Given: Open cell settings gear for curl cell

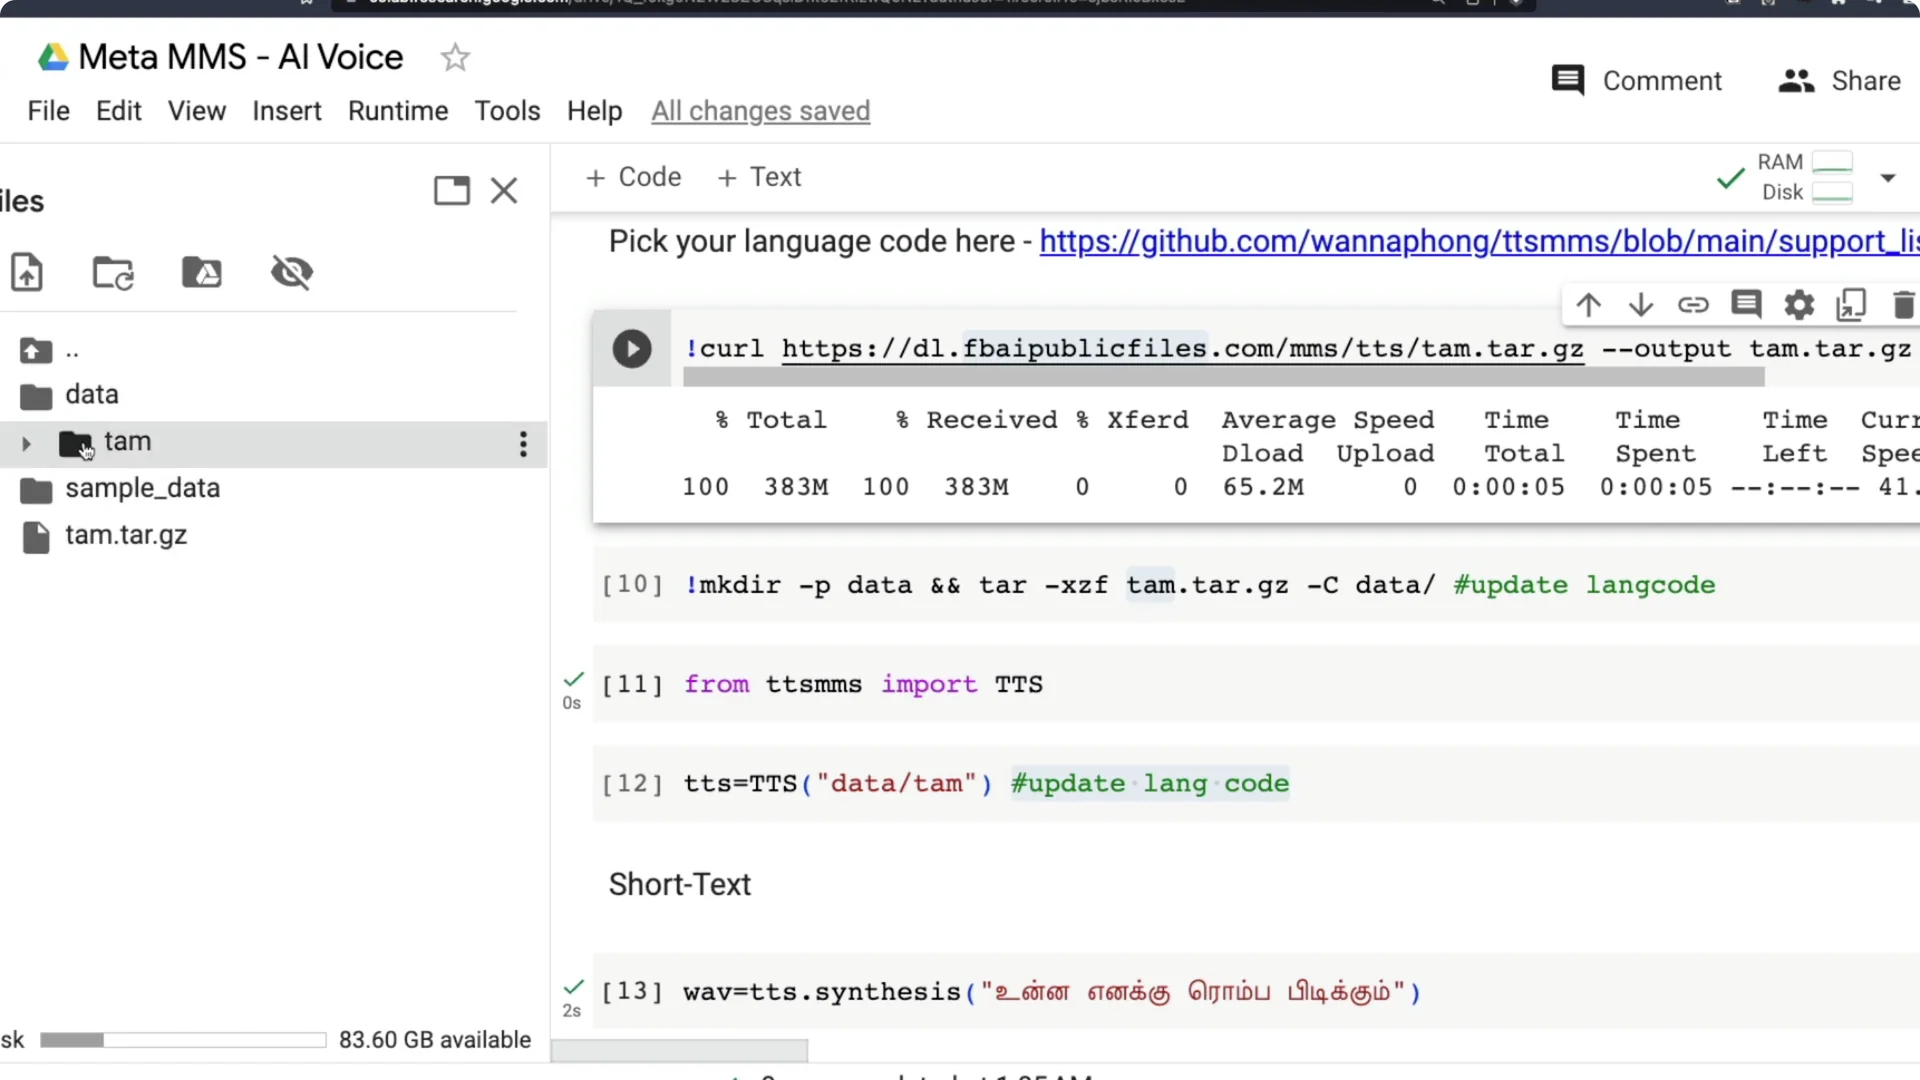Looking at the screenshot, I should click(1798, 305).
